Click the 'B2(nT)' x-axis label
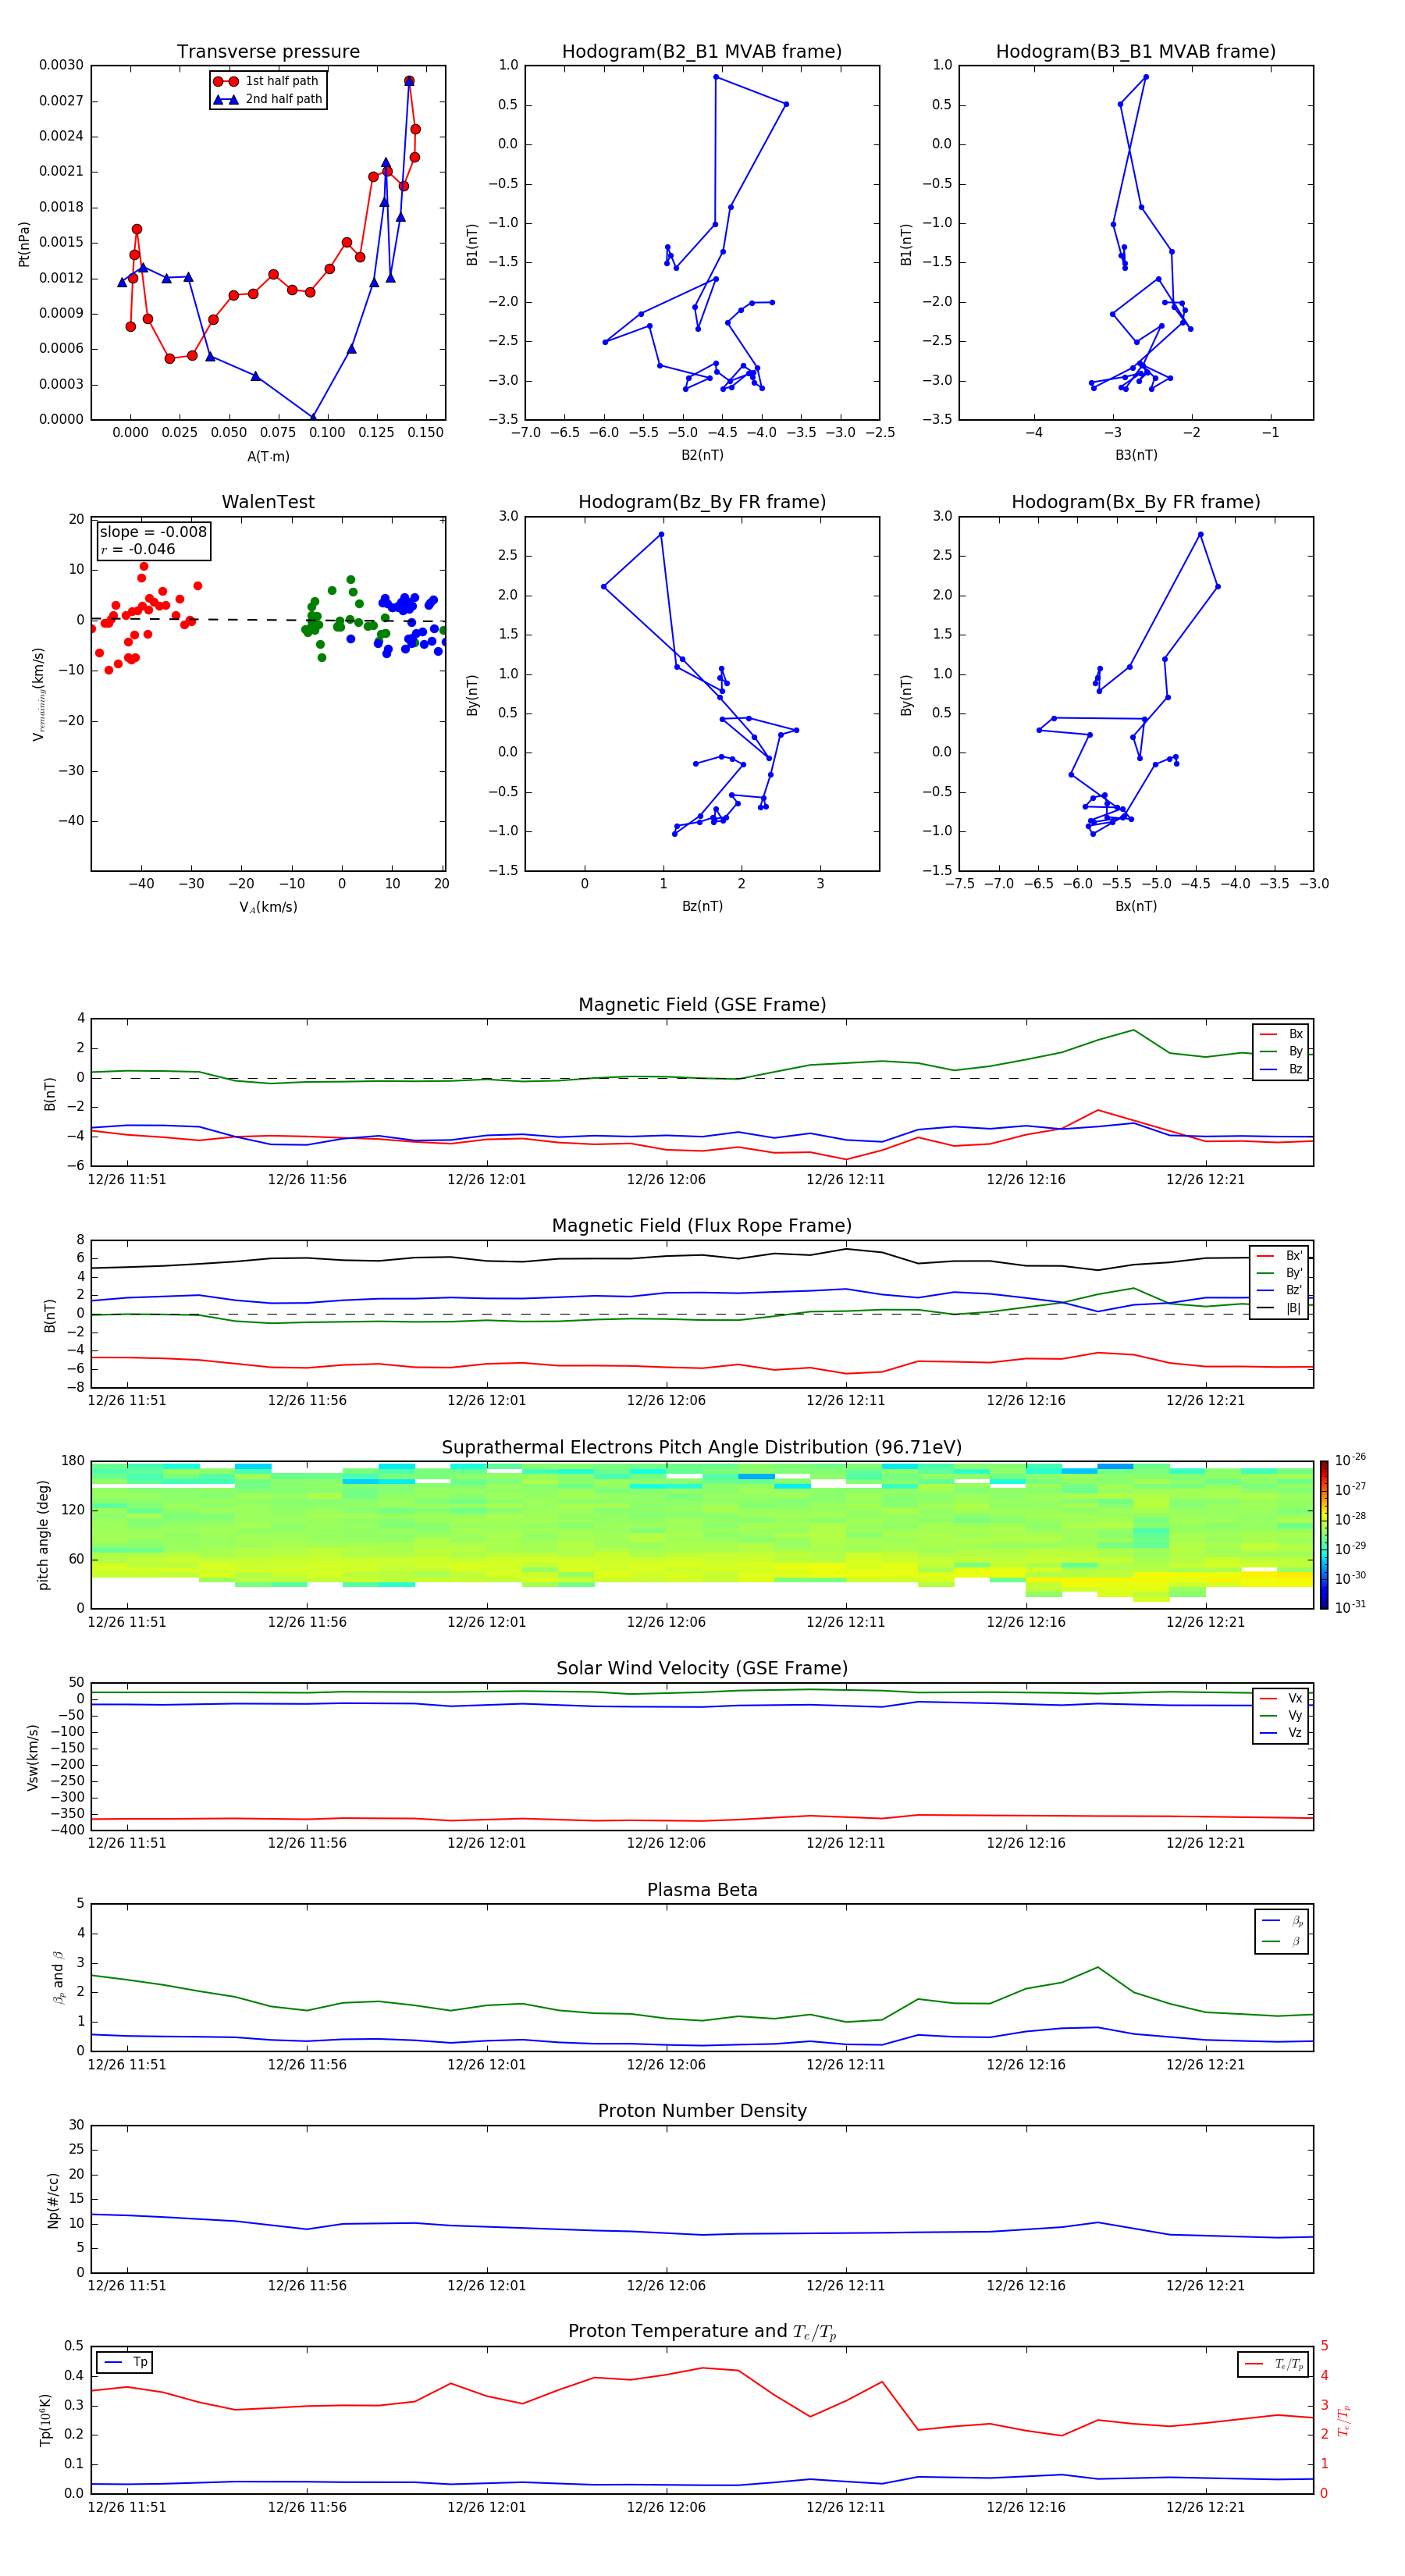The image size is (1405, 2576). (x=702, y=455)
